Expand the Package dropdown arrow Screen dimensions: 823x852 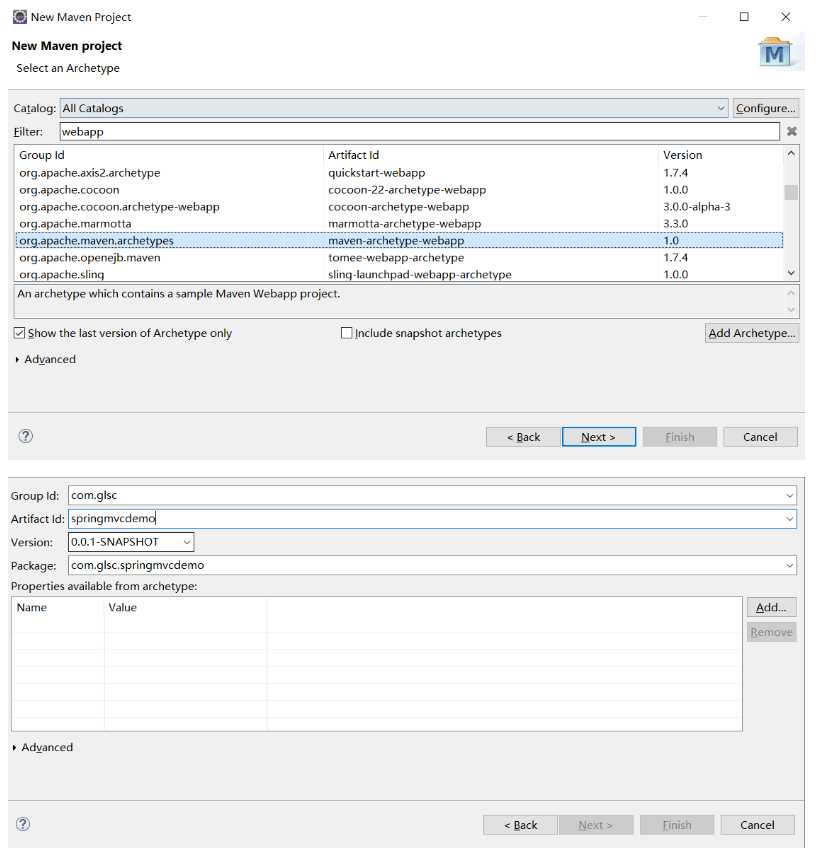tap(789, 565)
